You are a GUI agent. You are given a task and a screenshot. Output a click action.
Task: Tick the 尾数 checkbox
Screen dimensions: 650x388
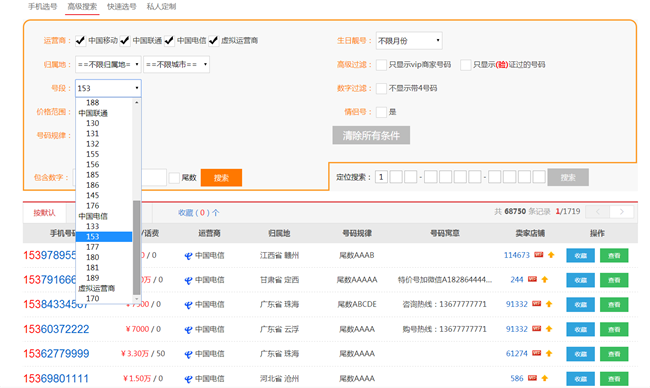pos(175,178)
